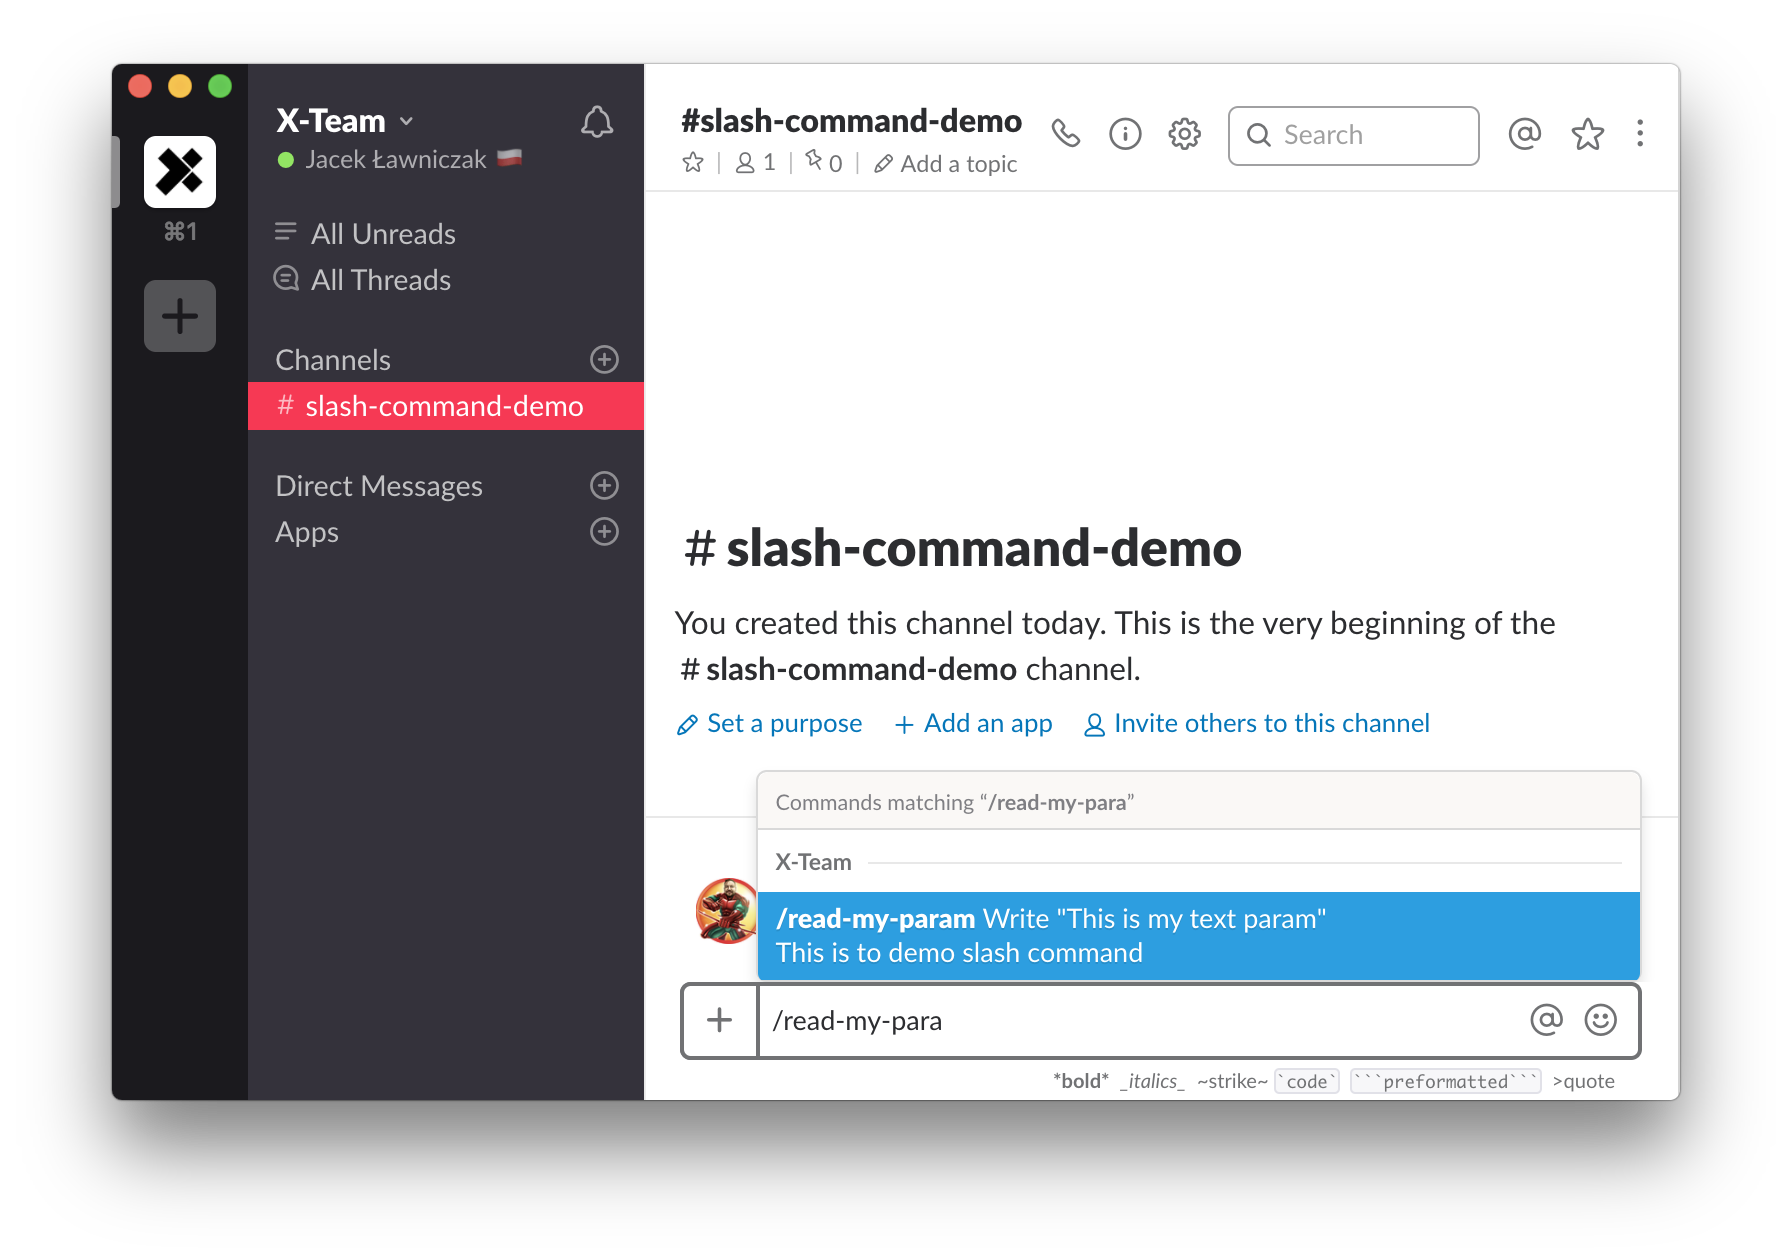This screenshot has height=1260, width=1792.
Task: Click Add an app link
Action: [x=973, y=723]
